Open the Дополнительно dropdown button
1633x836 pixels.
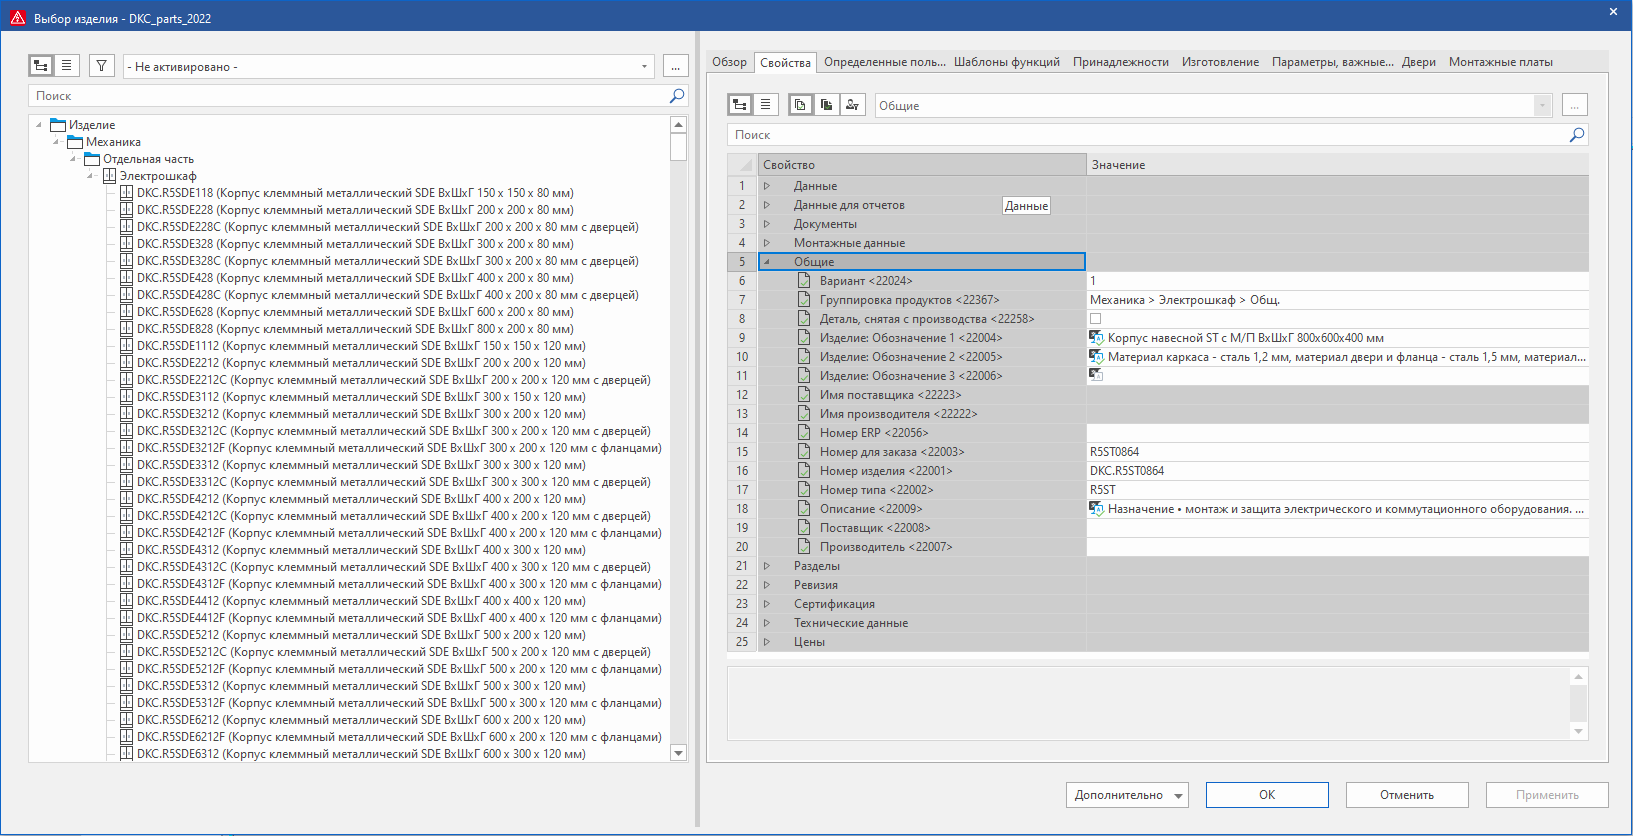(1127, 795)
